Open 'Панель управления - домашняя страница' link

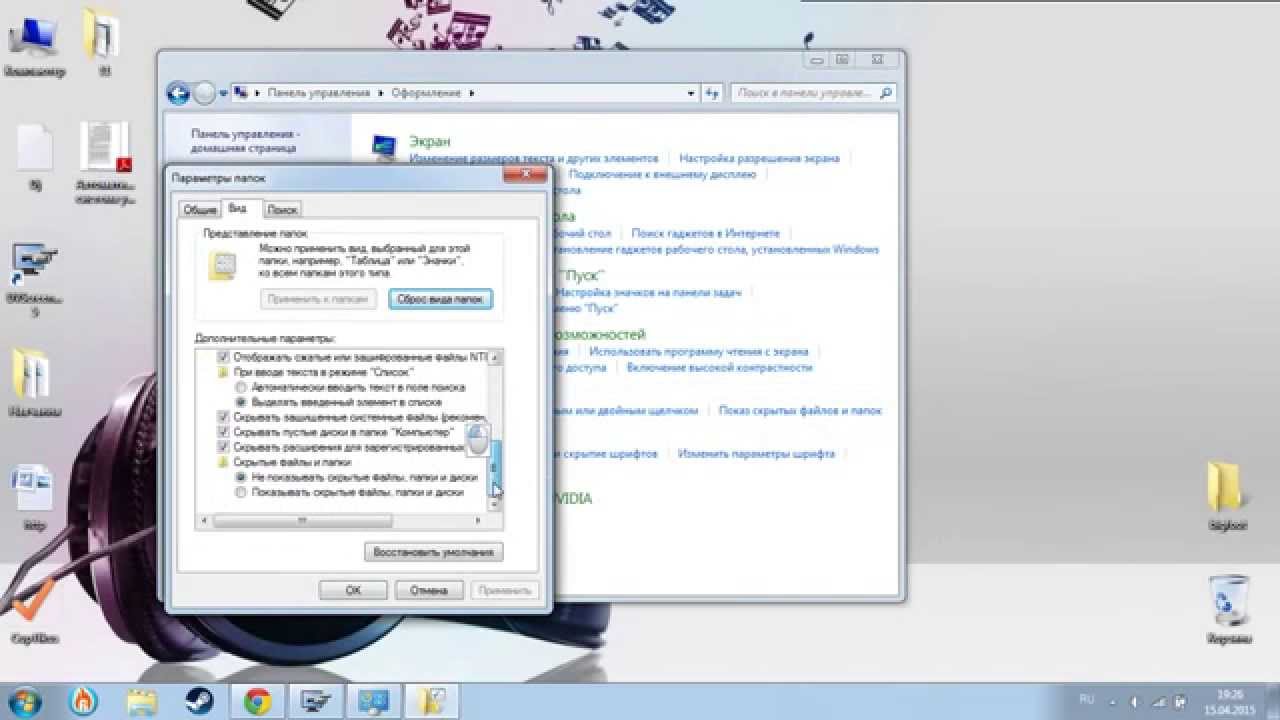245,140
